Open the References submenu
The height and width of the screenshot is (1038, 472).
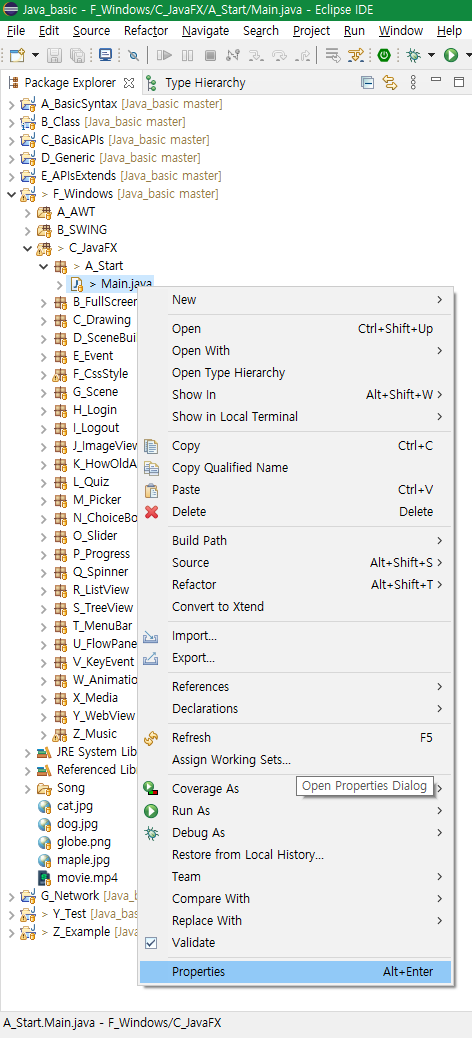tap(295, 686)
